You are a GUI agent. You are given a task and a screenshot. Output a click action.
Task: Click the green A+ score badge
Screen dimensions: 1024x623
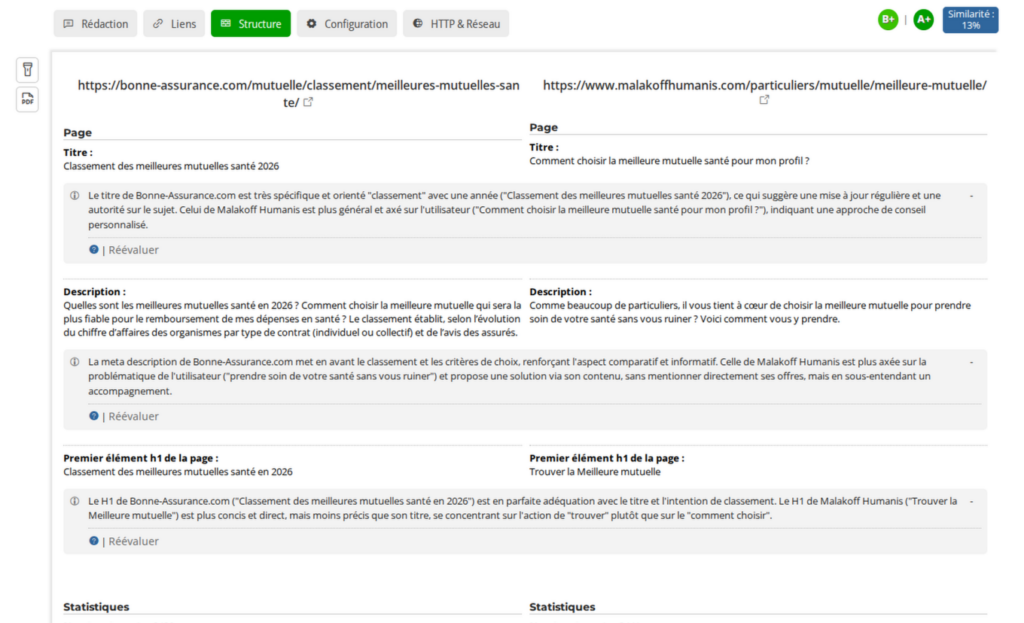tap(923, 19)
